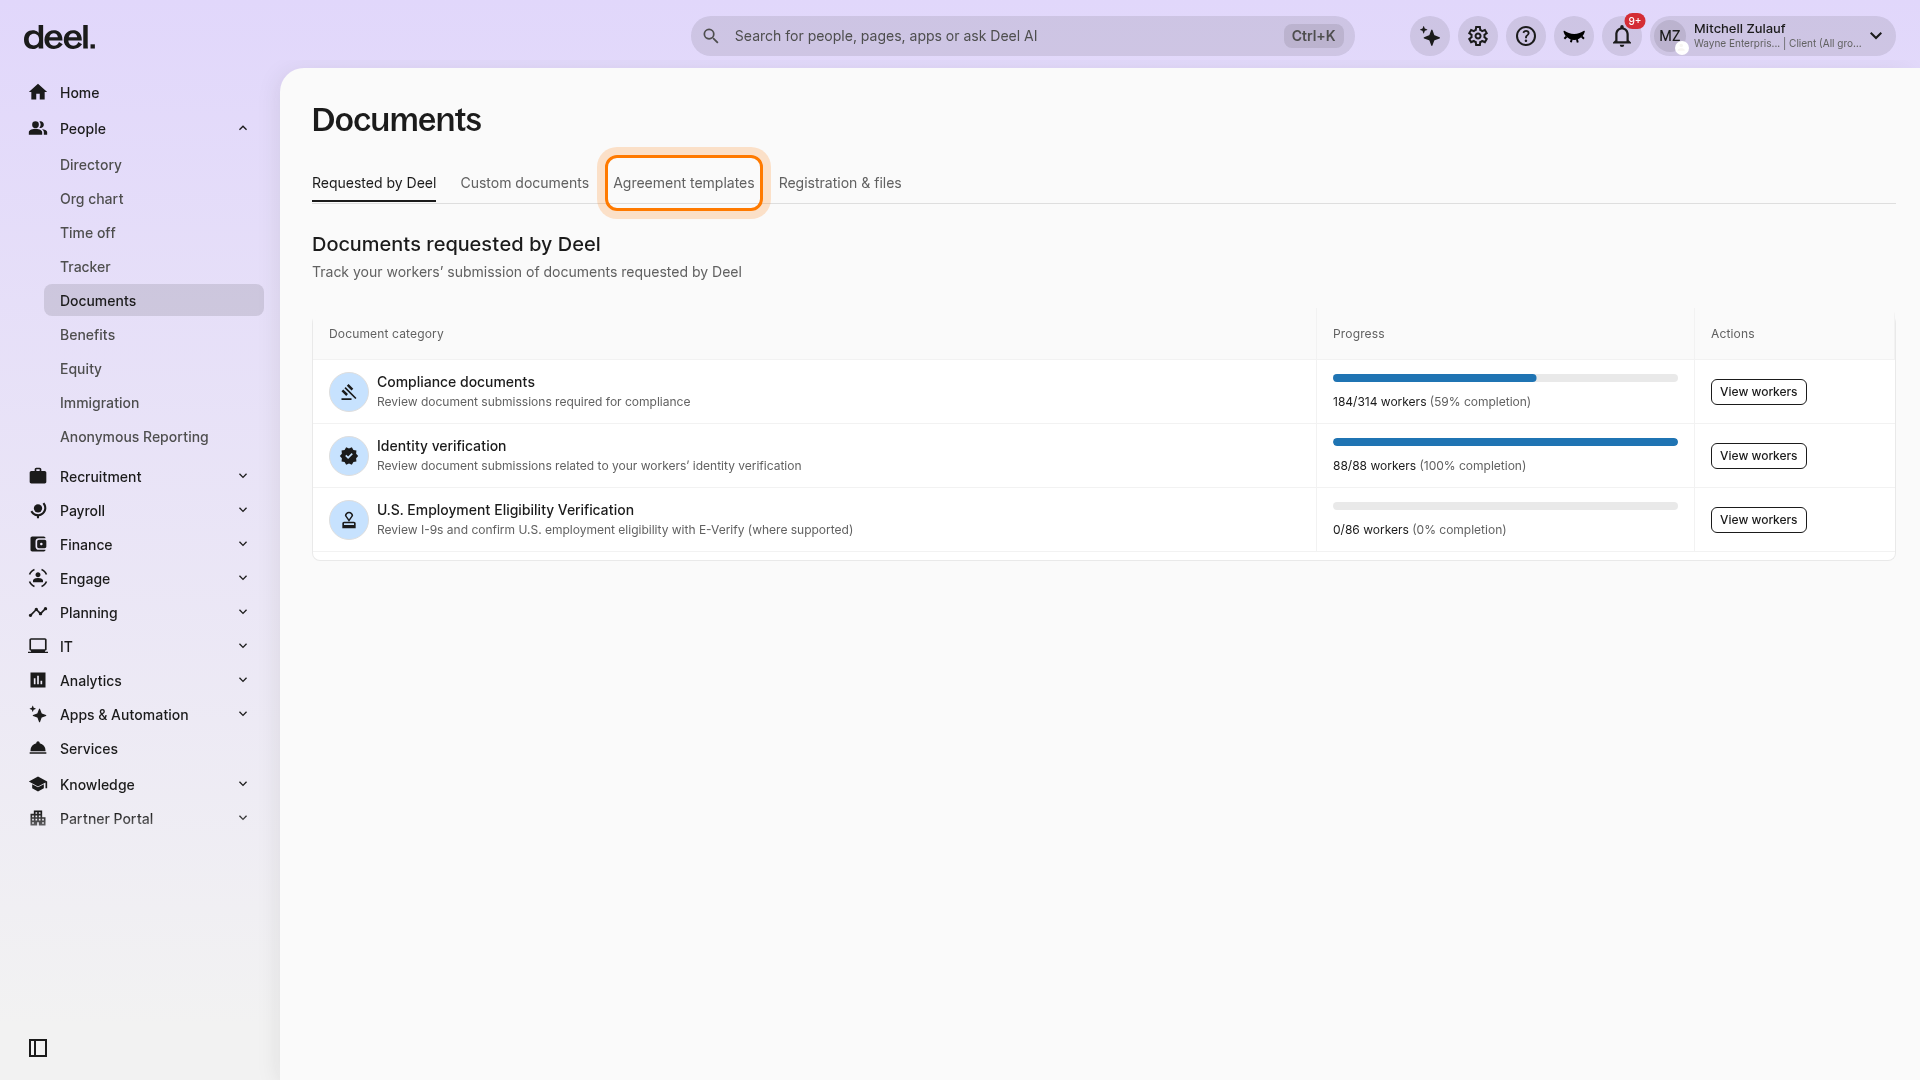Switch to Custom documents tab
The height and width of the screenshot is (1080, 1920).
[524, 183]
